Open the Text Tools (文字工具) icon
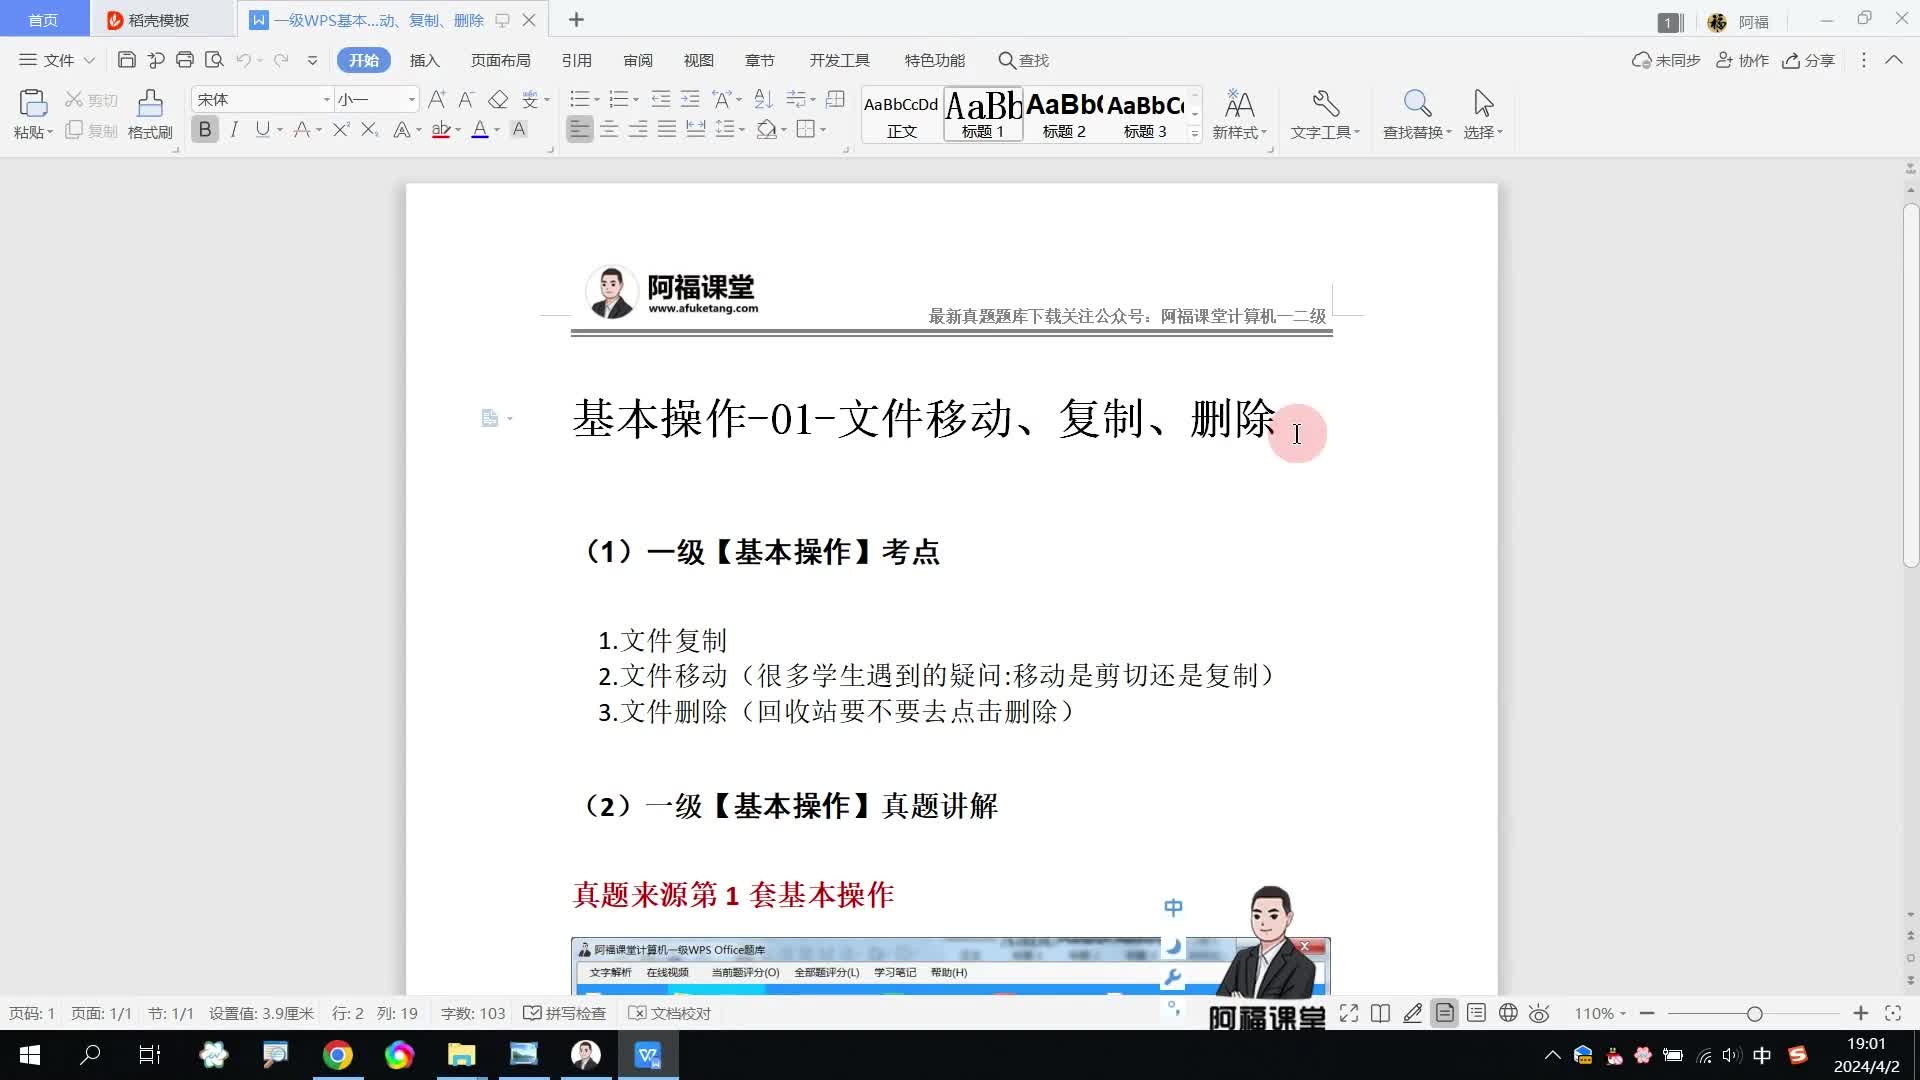The image size is (1920, 1080). tap(1325, 104)
